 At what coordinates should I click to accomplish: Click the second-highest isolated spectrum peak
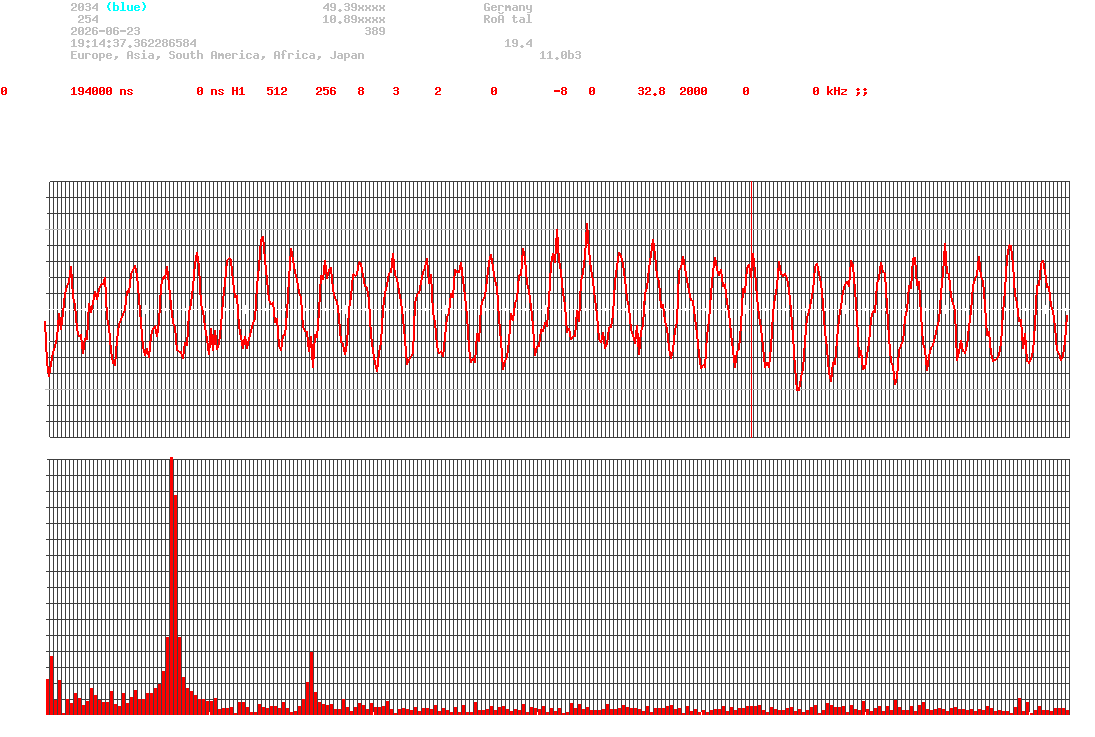311,683
